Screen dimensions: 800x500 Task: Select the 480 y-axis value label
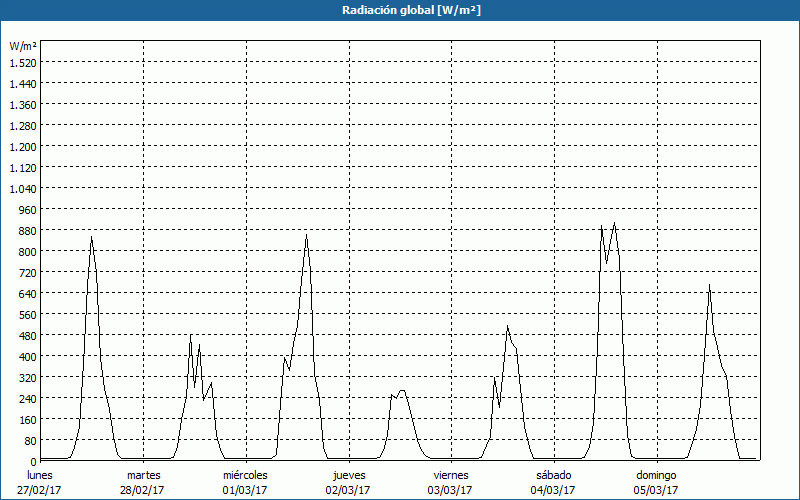(x=26, y=335)
